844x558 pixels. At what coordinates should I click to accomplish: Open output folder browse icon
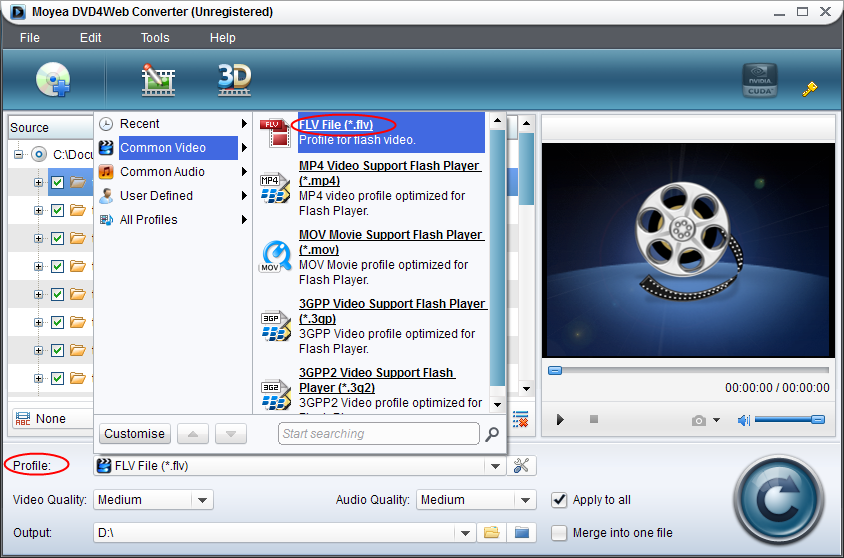pyautogui.click(x=491, y=533)
